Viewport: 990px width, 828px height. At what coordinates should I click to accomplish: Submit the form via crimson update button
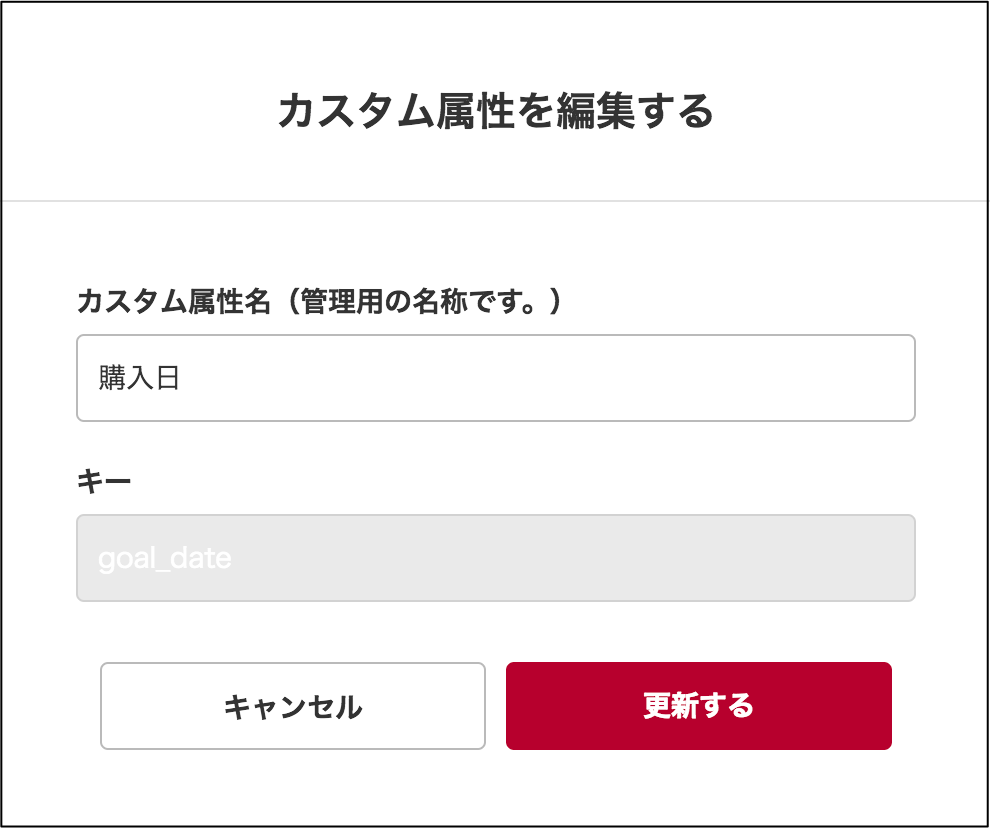[x=699, y=705]
